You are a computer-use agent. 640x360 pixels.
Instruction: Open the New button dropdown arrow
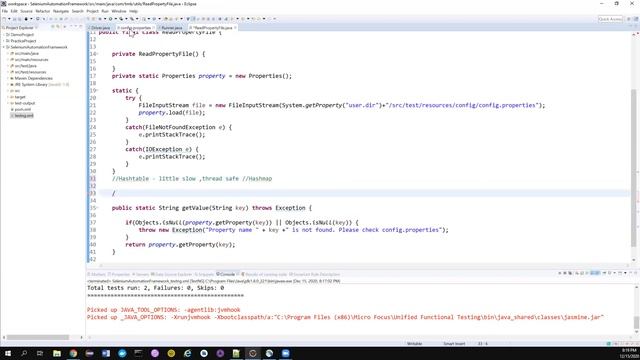pyautogui.click(x=9, y=19)
